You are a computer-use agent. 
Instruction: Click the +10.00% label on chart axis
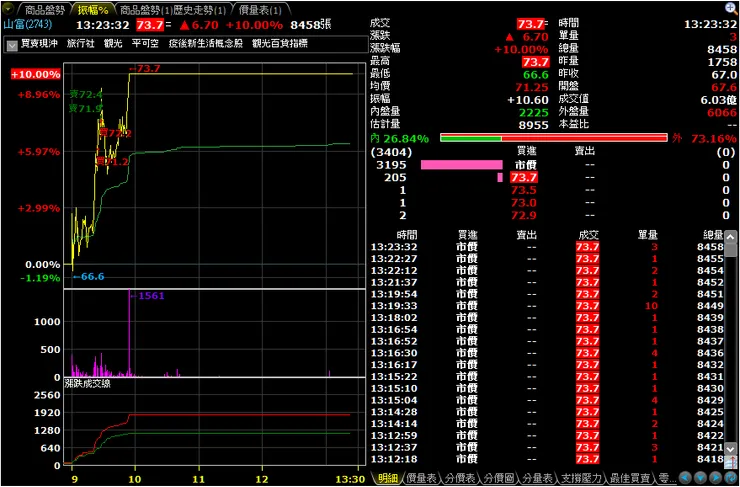(36, 75)
